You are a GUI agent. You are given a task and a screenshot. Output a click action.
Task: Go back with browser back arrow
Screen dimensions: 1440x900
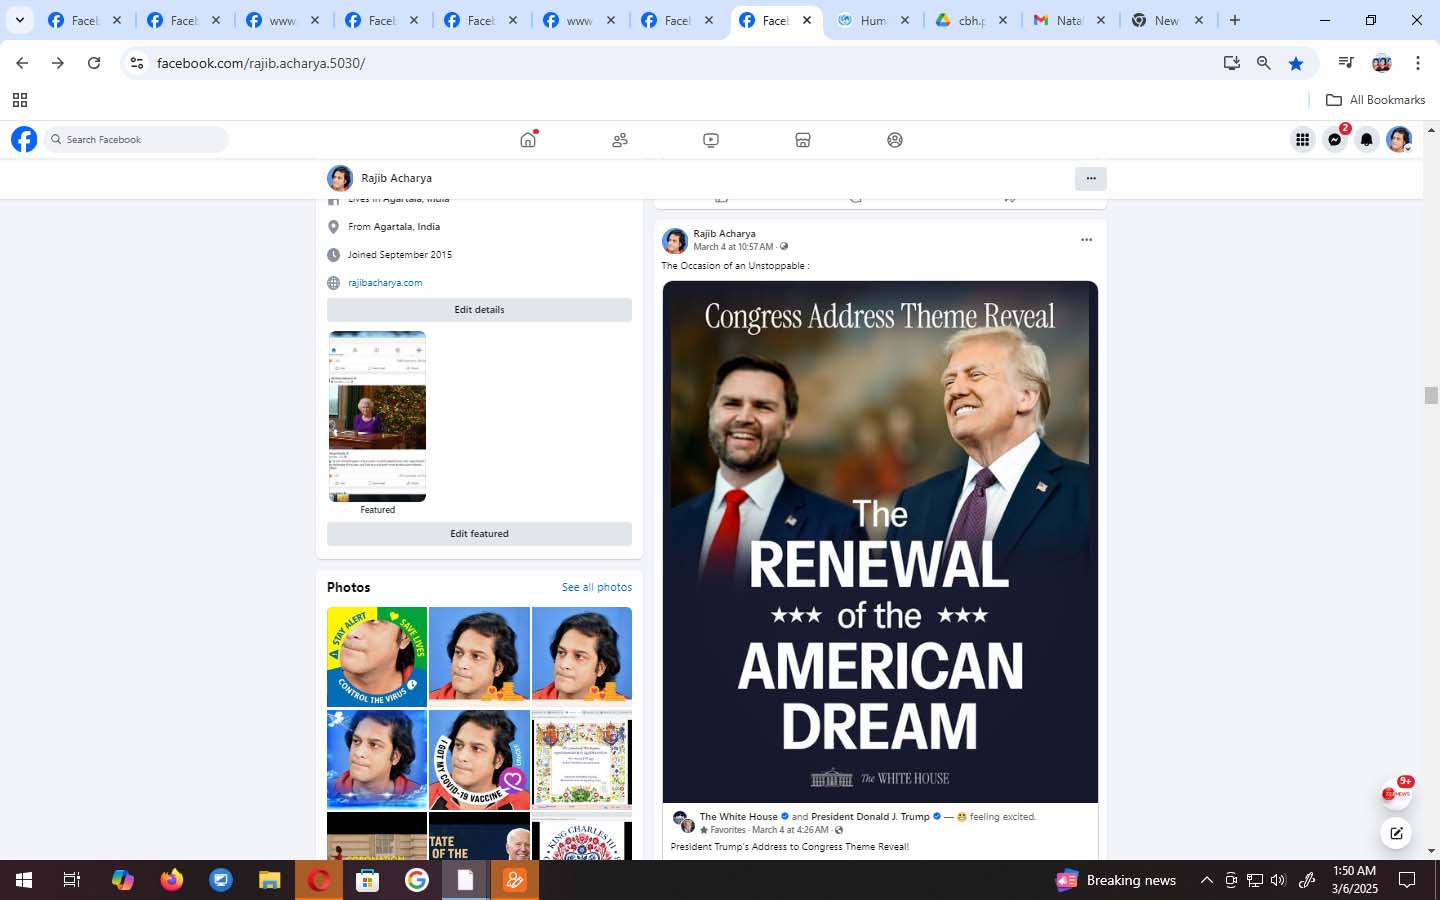click(22, 63)
